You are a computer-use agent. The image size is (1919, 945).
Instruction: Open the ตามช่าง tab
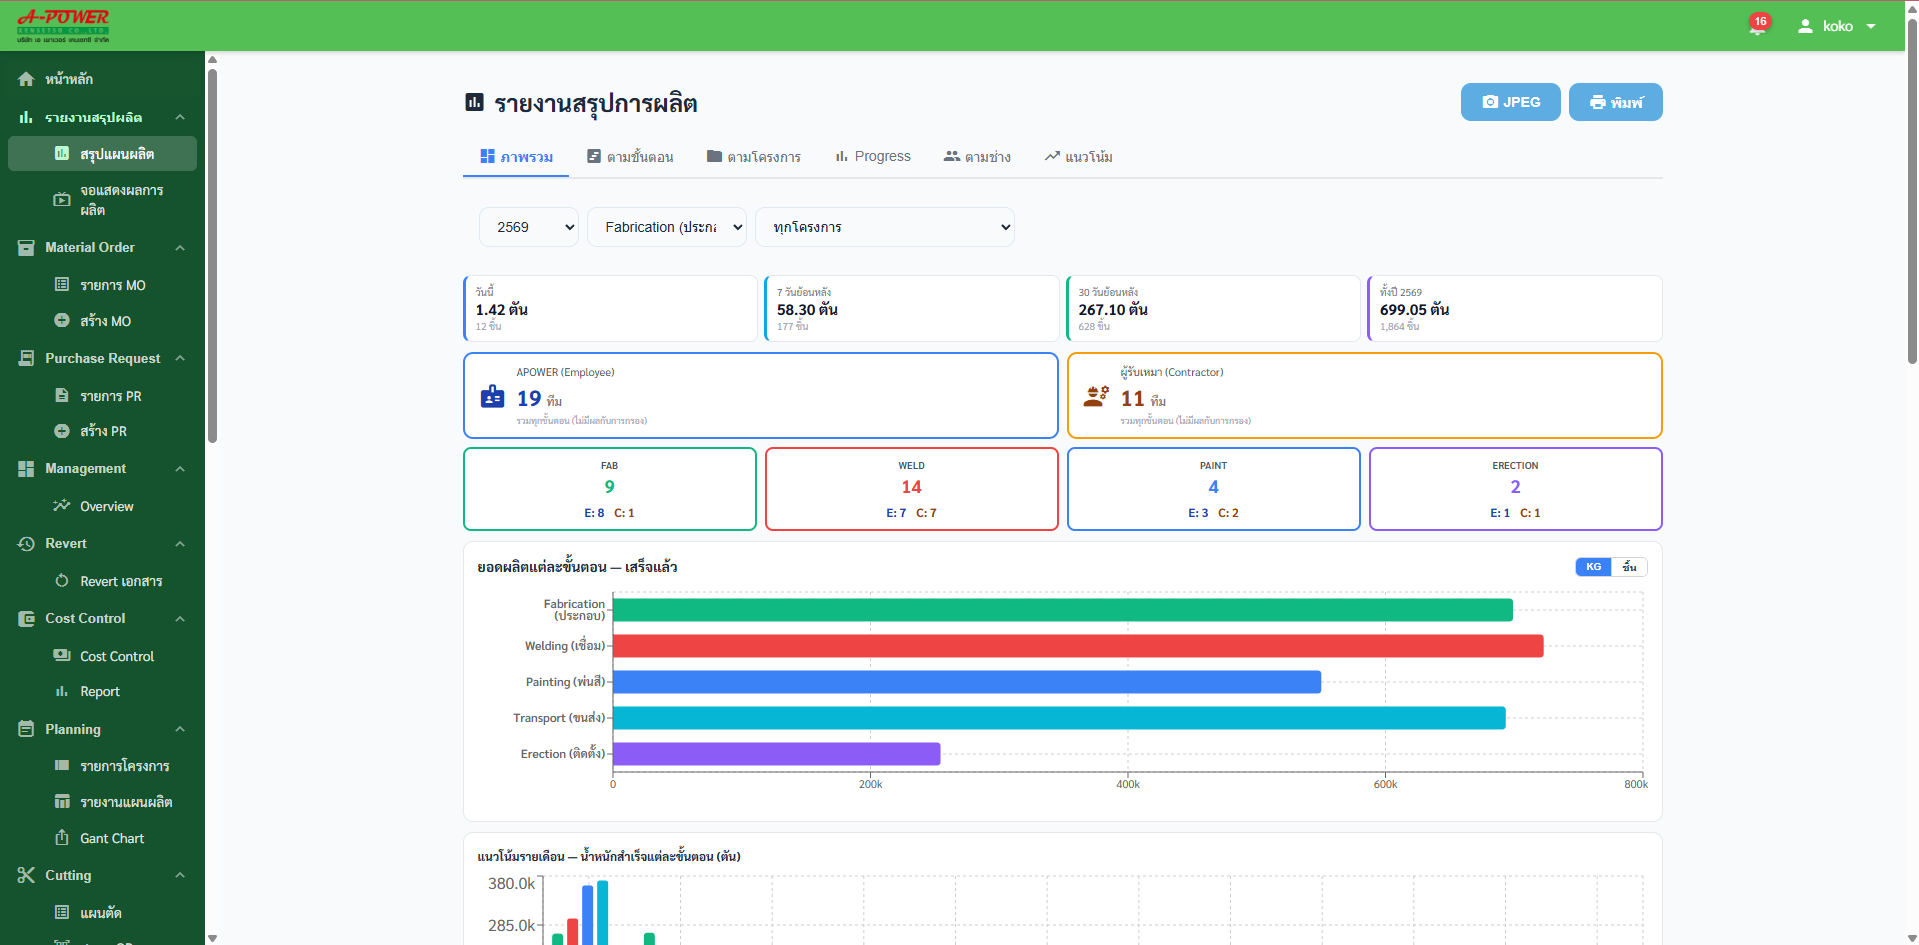click(x=977, y=157)
